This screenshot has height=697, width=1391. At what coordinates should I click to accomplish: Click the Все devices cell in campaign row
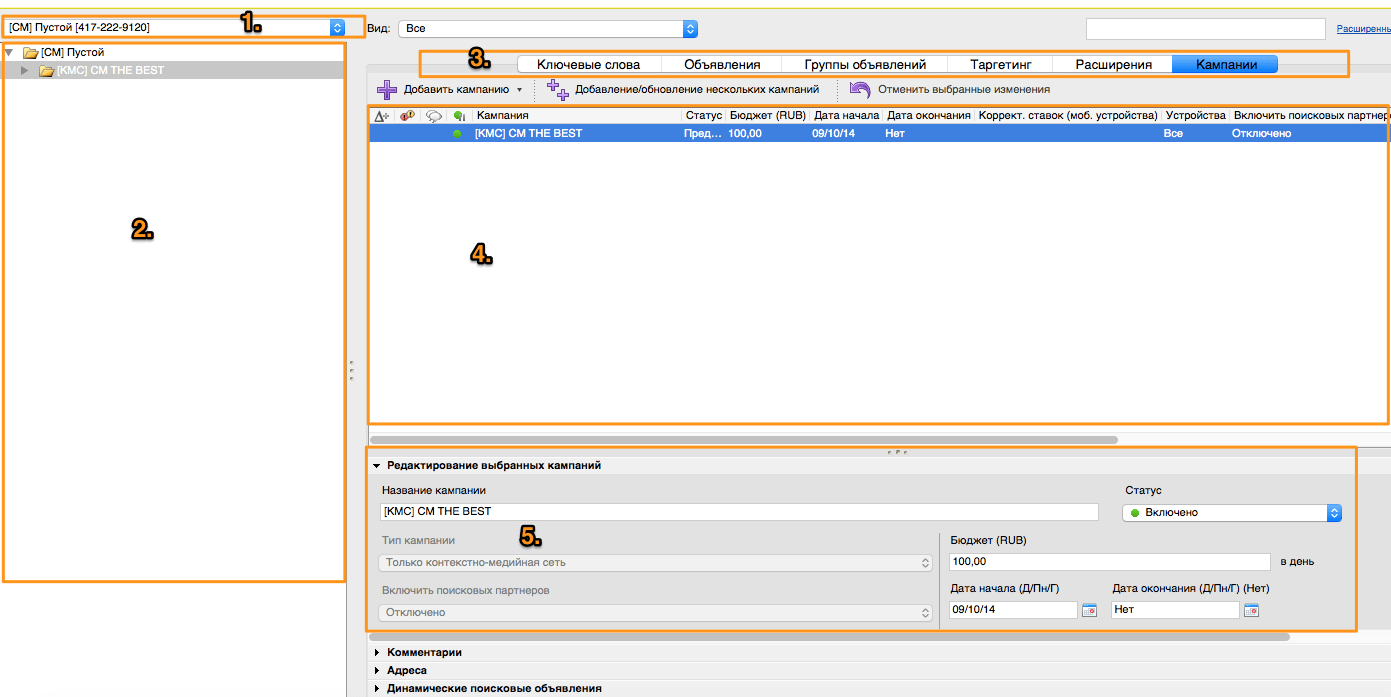click(1173, 133)
